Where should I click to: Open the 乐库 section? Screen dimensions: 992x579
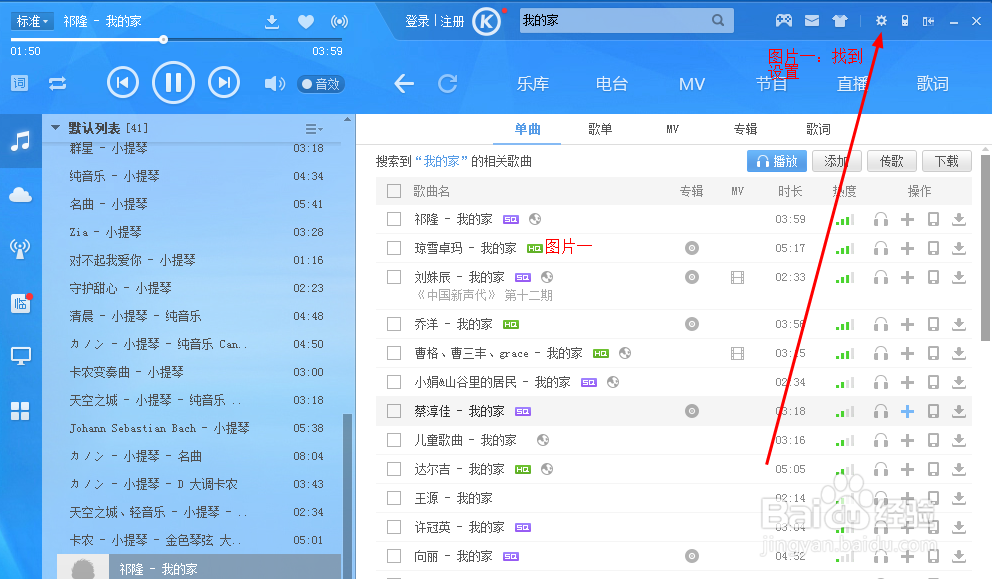coord(532,84)
